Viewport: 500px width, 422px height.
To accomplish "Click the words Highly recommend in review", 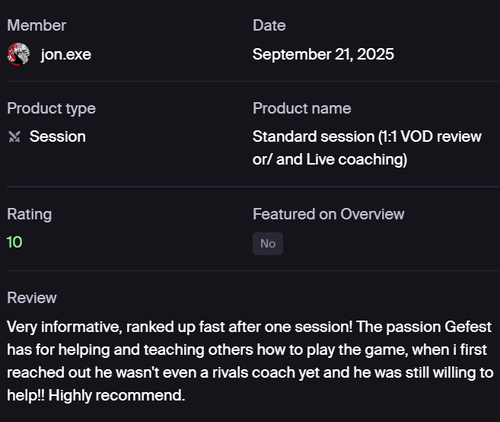I will (x=116, y=396).
